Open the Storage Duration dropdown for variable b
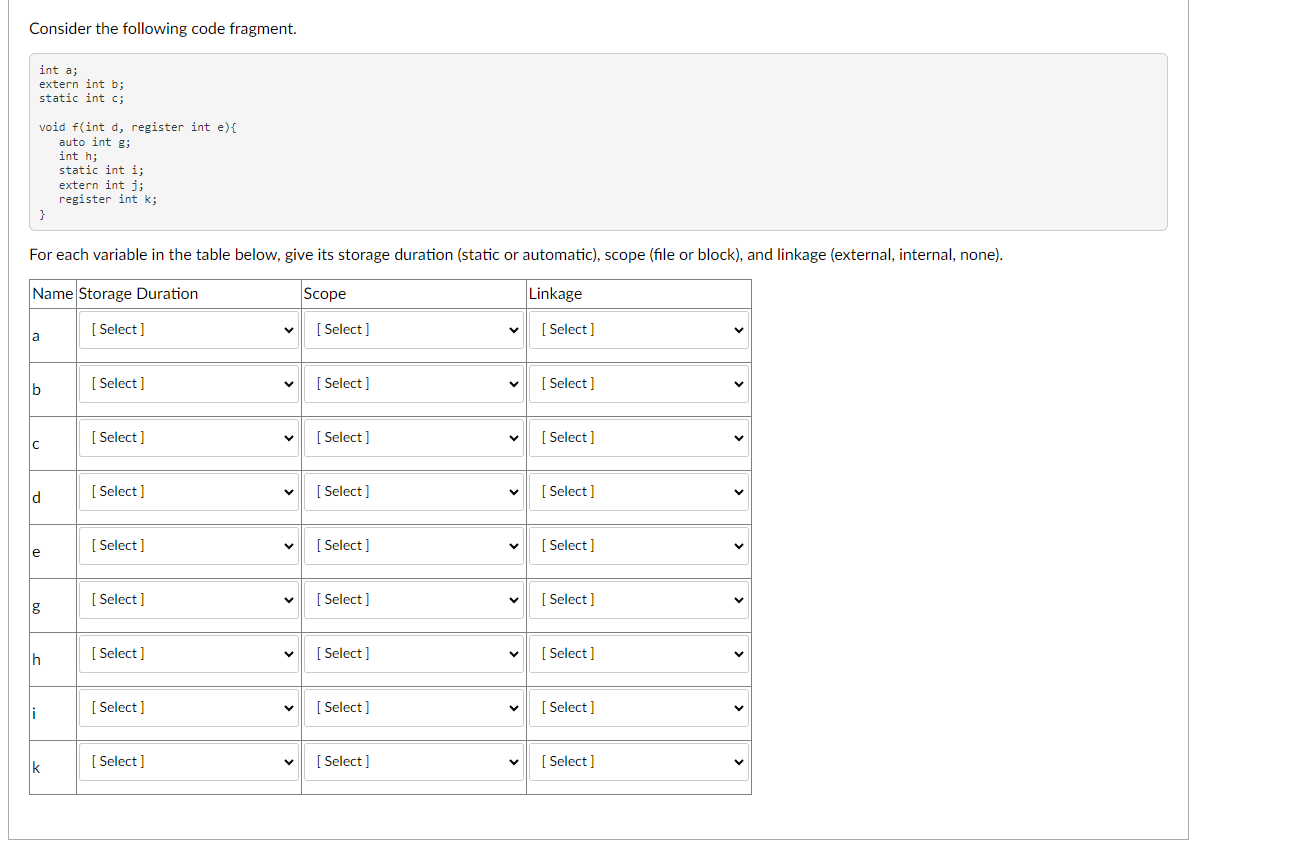Screen dimensions: 1293x847 188,383
